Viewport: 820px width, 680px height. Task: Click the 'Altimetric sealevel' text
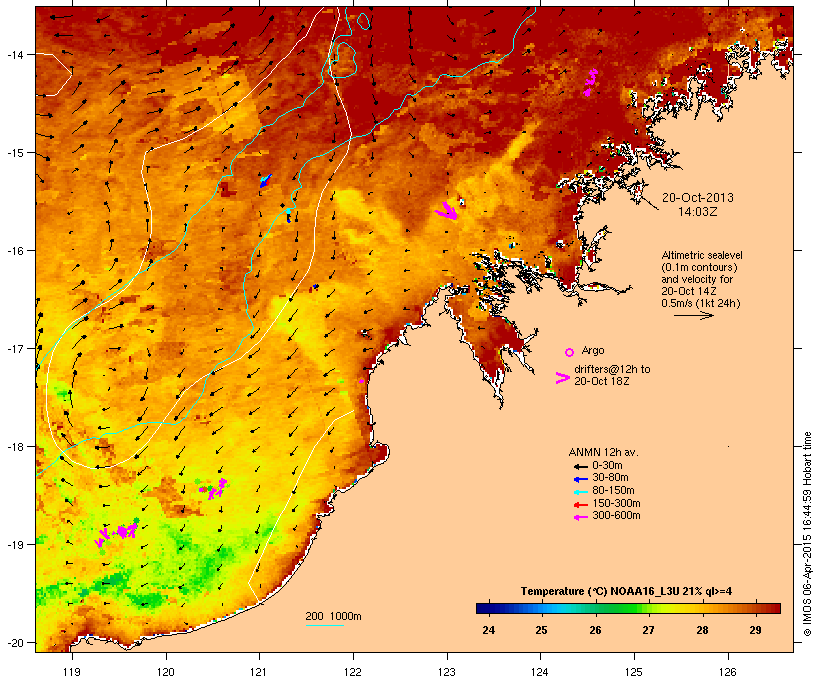[x=702, y=255]
